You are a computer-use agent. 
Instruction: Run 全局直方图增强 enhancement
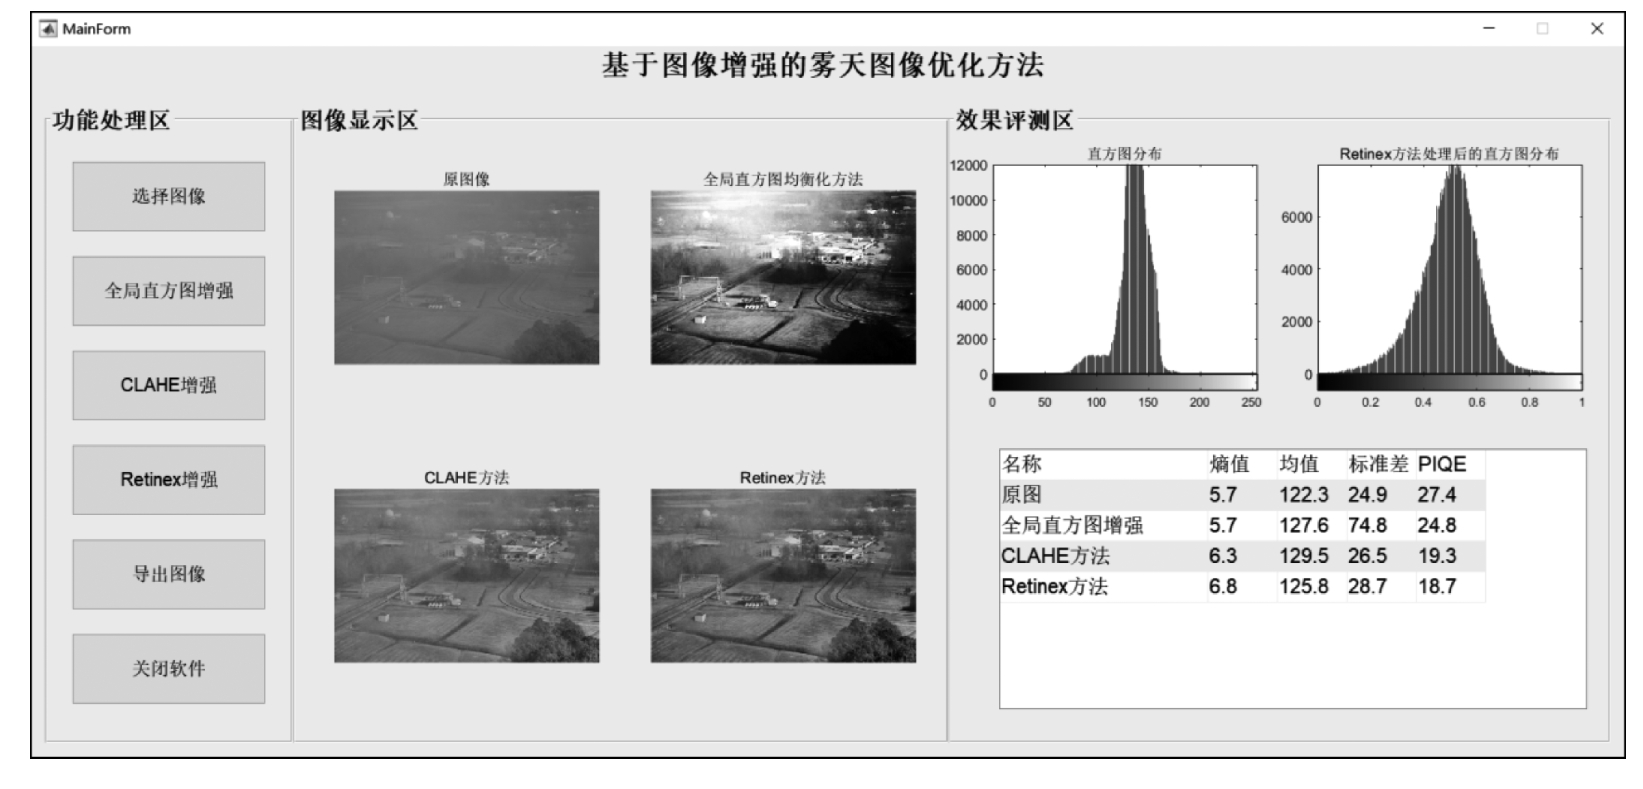(x=168, y=291)
